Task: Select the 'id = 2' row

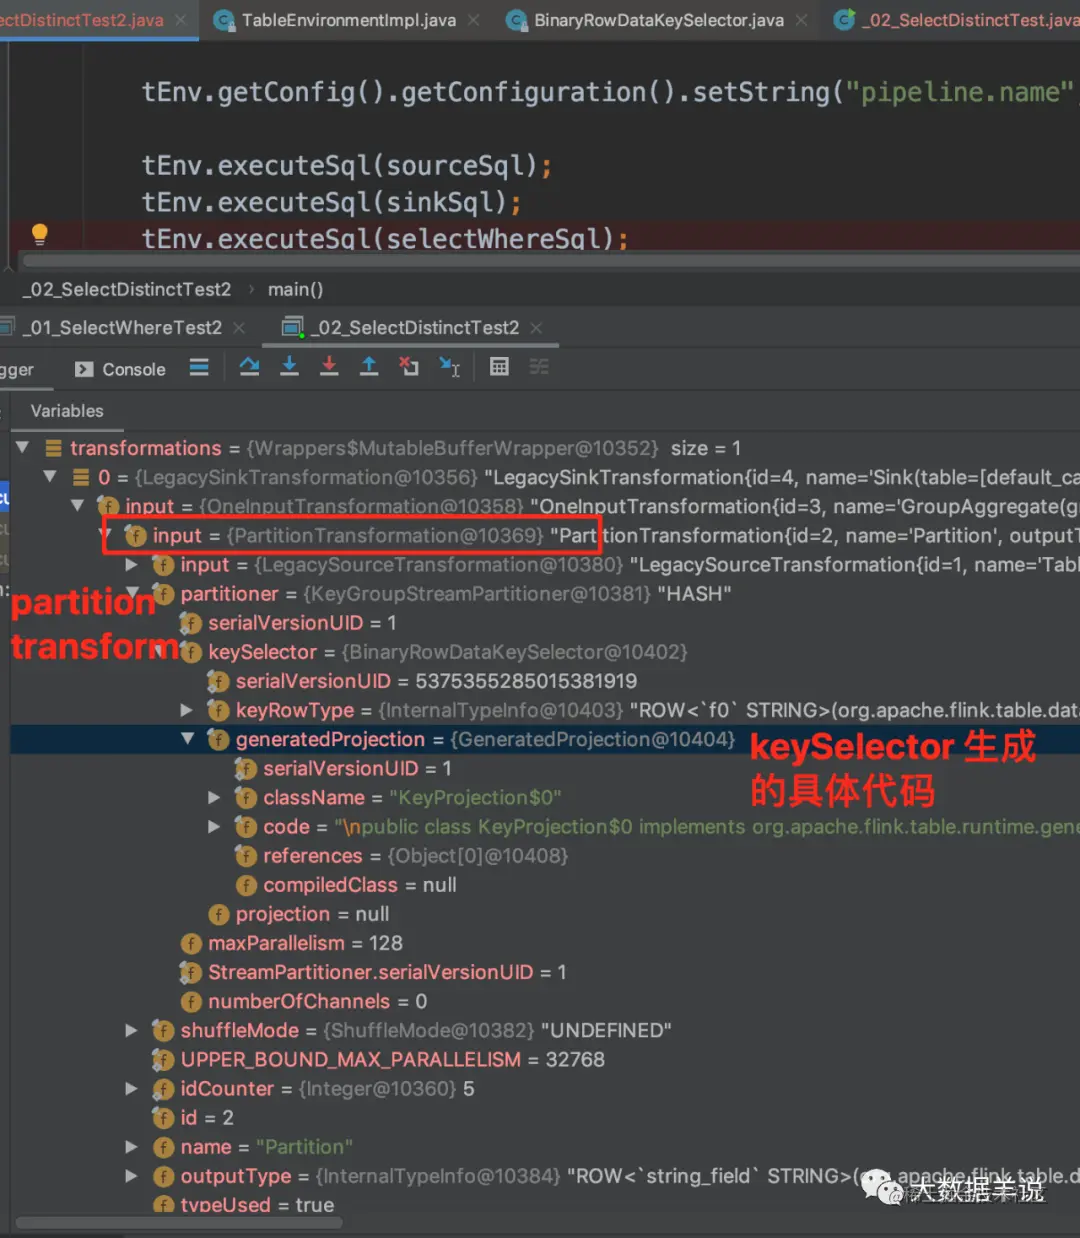Action: (545, 1118)
